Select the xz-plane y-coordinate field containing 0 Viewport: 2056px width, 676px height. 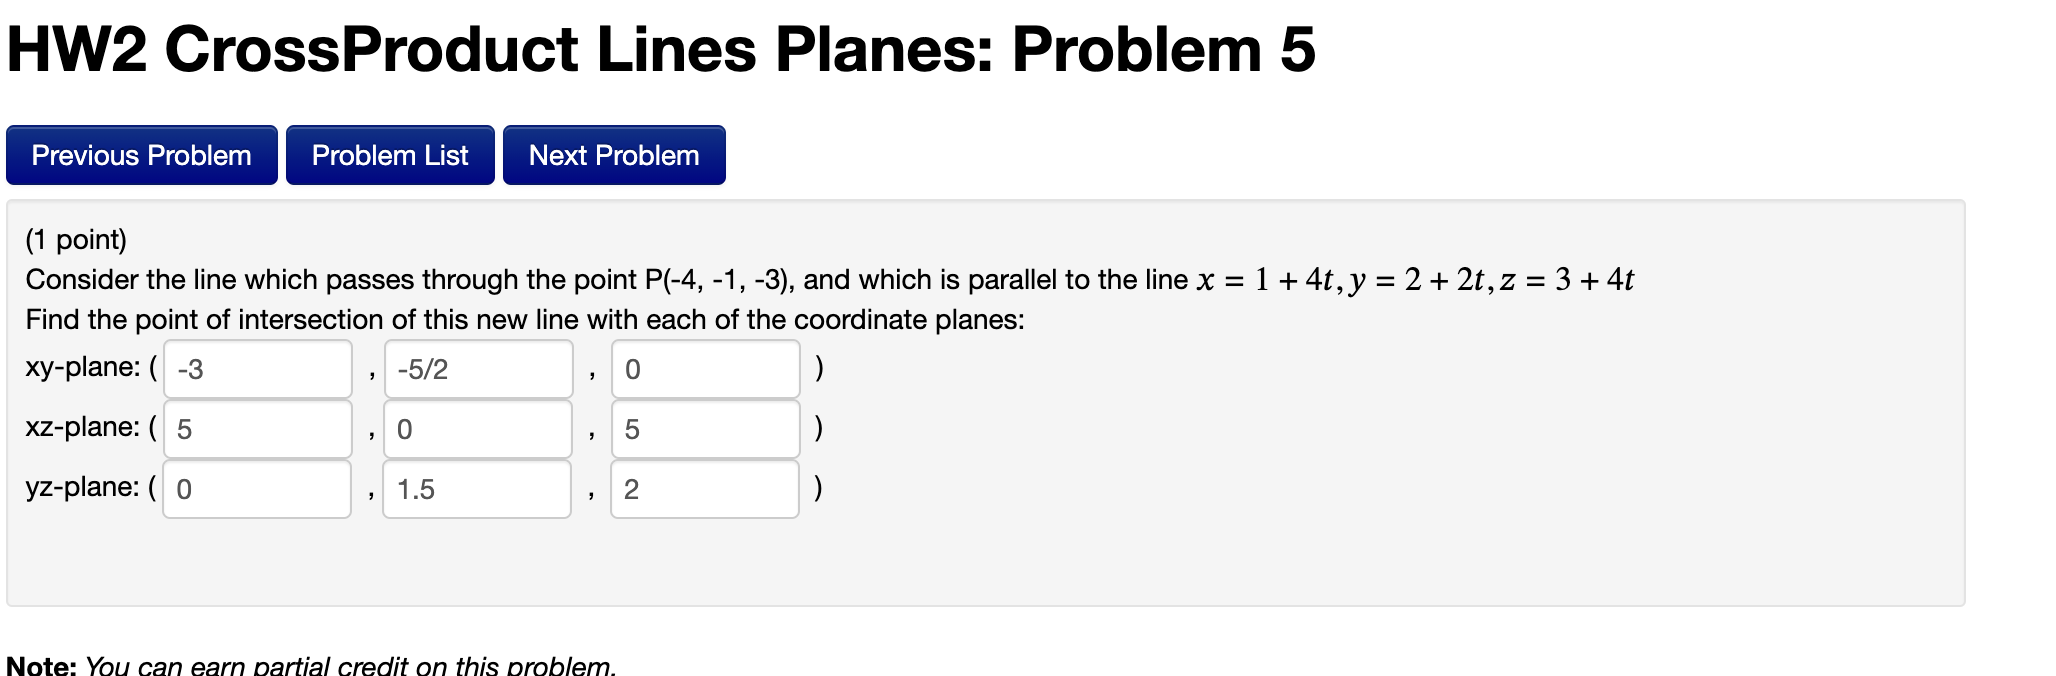coord(477,429)
